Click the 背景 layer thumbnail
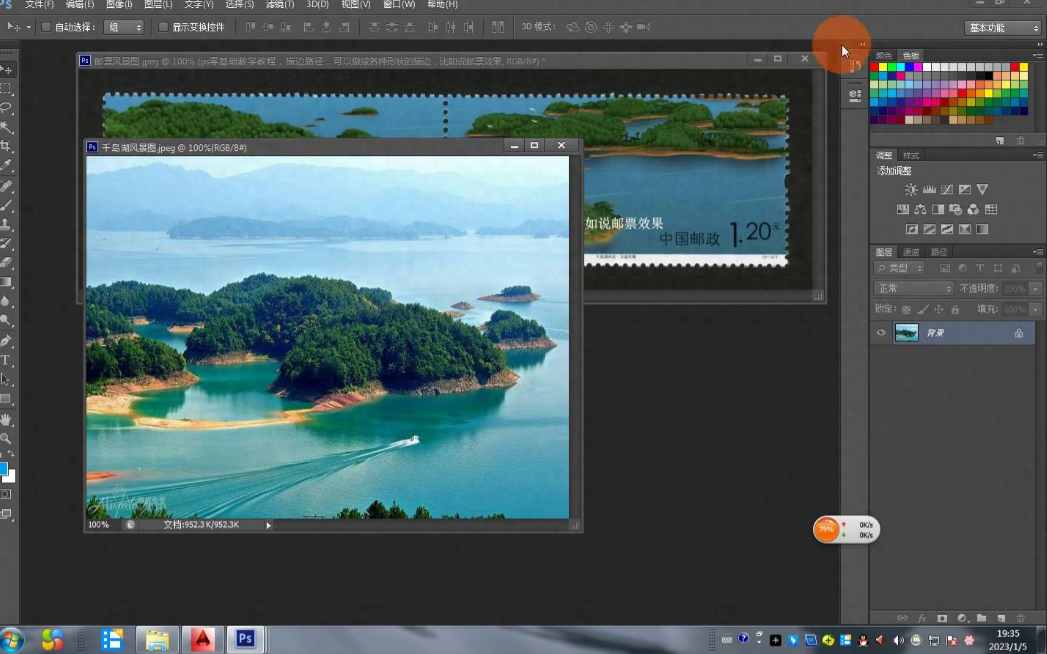This screenshot has width=1047, height=654. (906, 333)
